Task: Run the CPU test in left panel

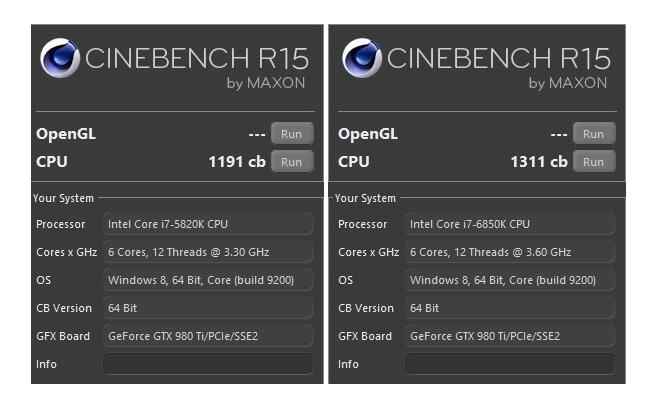Action: coord(291,161)
